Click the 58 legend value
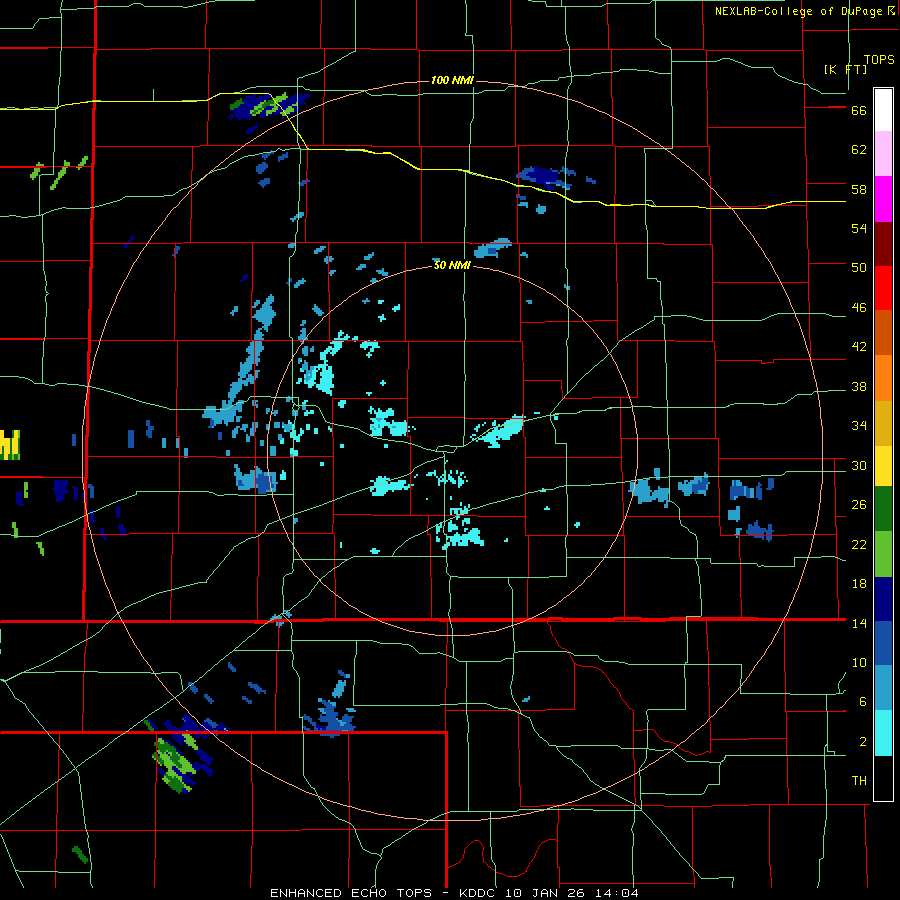This screenshot has height=900, width=900. [859, 189]
